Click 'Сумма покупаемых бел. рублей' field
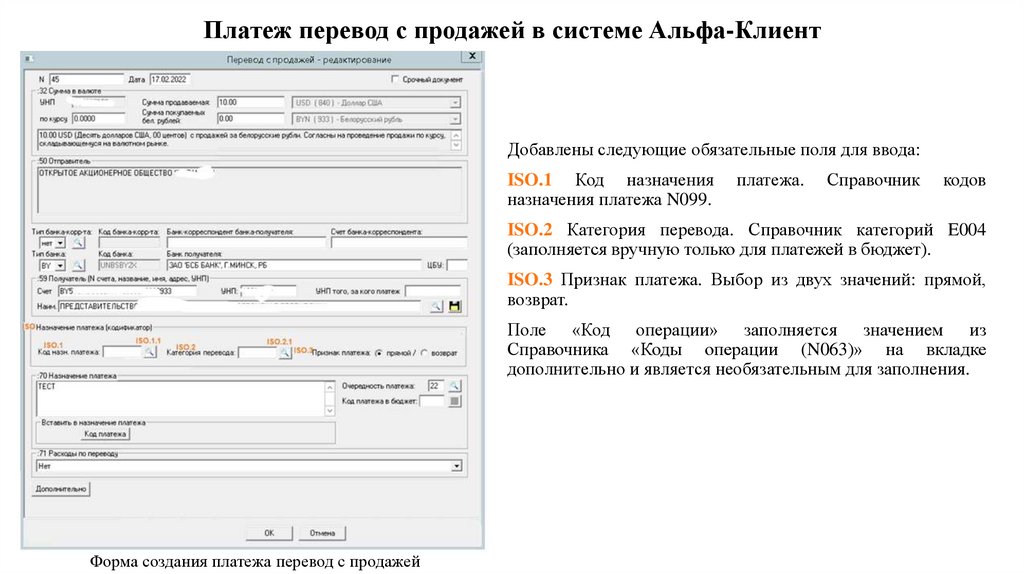Image resolution: width=1024 pixels, height=574 pixels. (x=251, y=119)
